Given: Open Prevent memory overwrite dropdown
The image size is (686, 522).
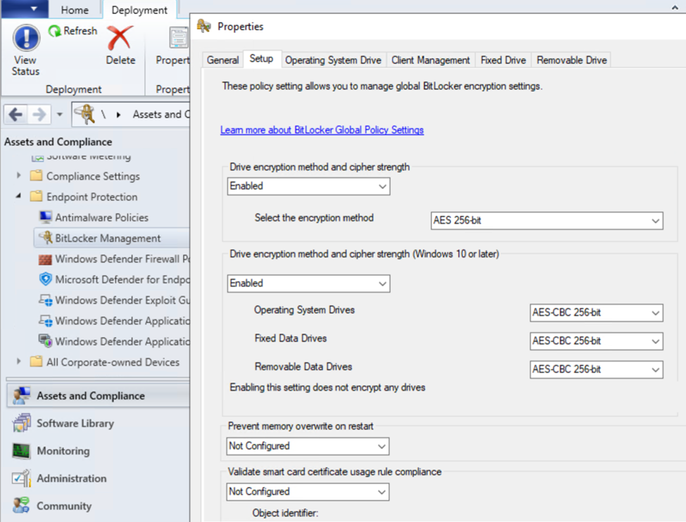Looking at the screenshot, I should click(x=308, y=446).
